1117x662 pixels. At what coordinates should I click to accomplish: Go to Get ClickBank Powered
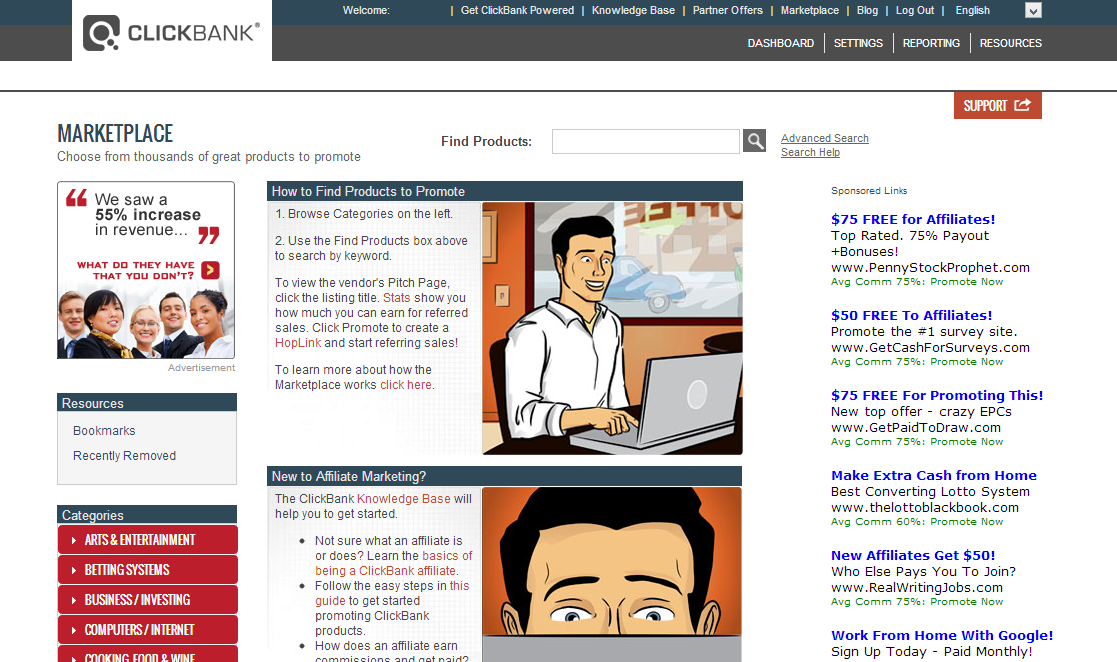pos(517,10)
